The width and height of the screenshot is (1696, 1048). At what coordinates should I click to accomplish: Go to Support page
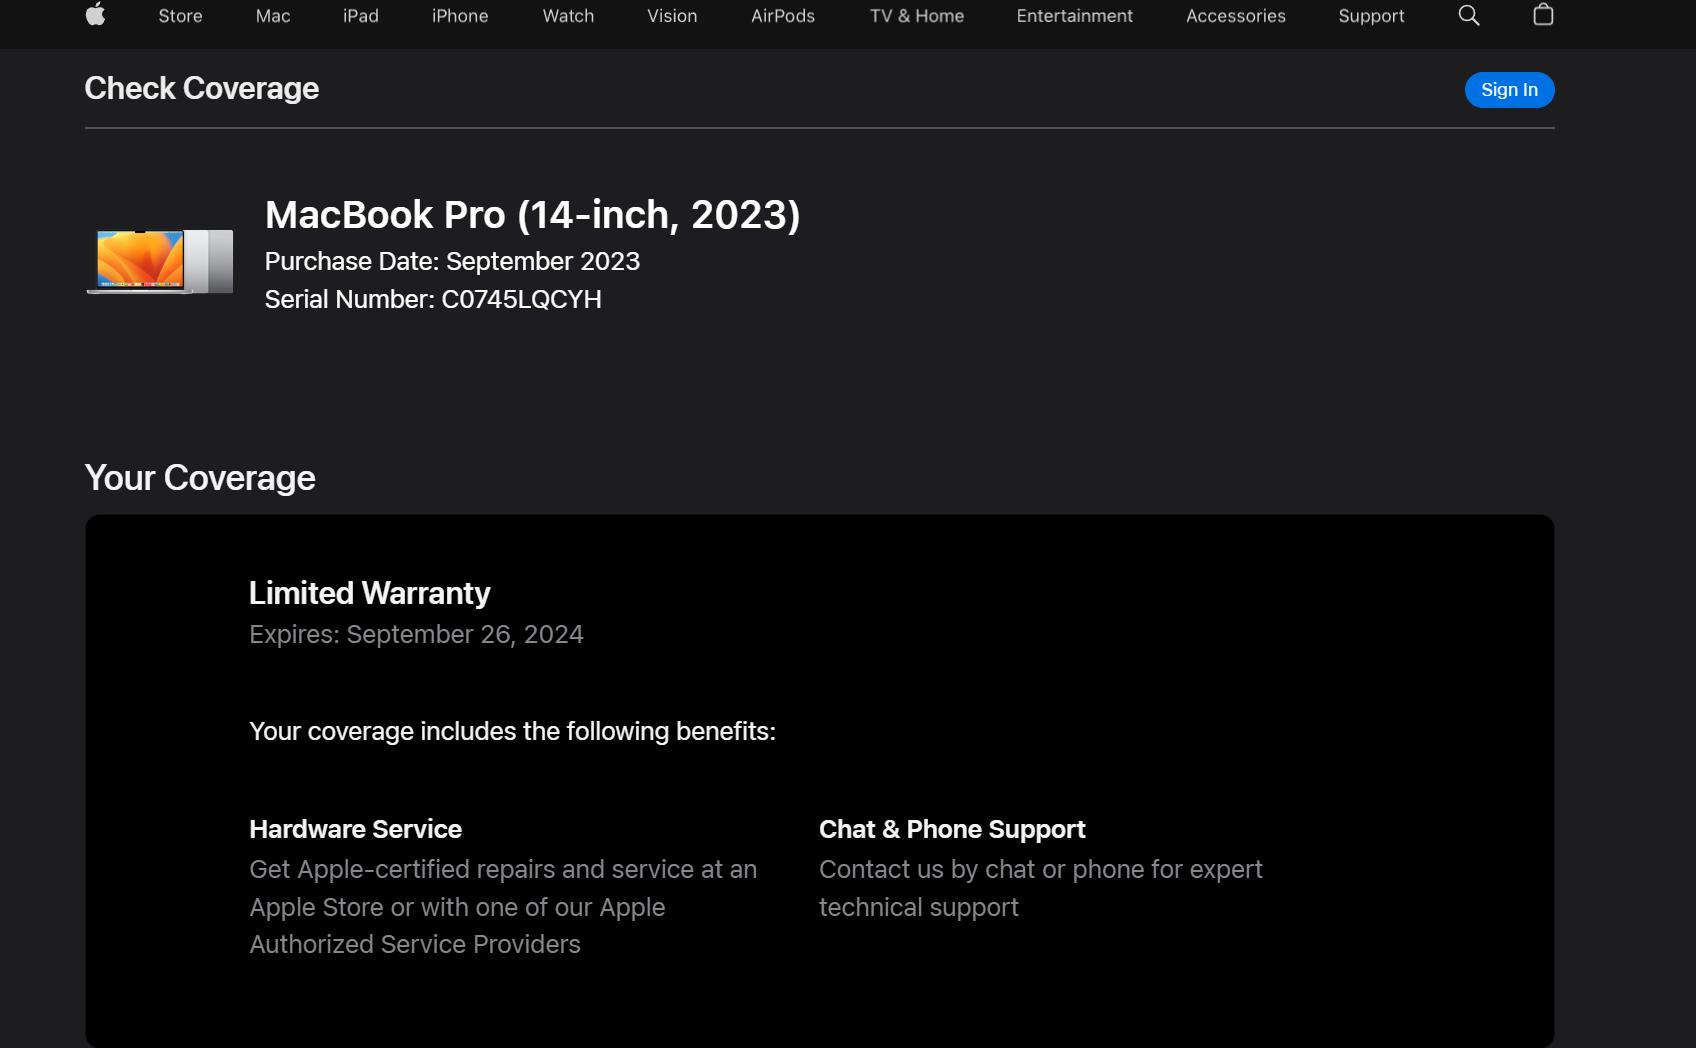pos(1371,16)
